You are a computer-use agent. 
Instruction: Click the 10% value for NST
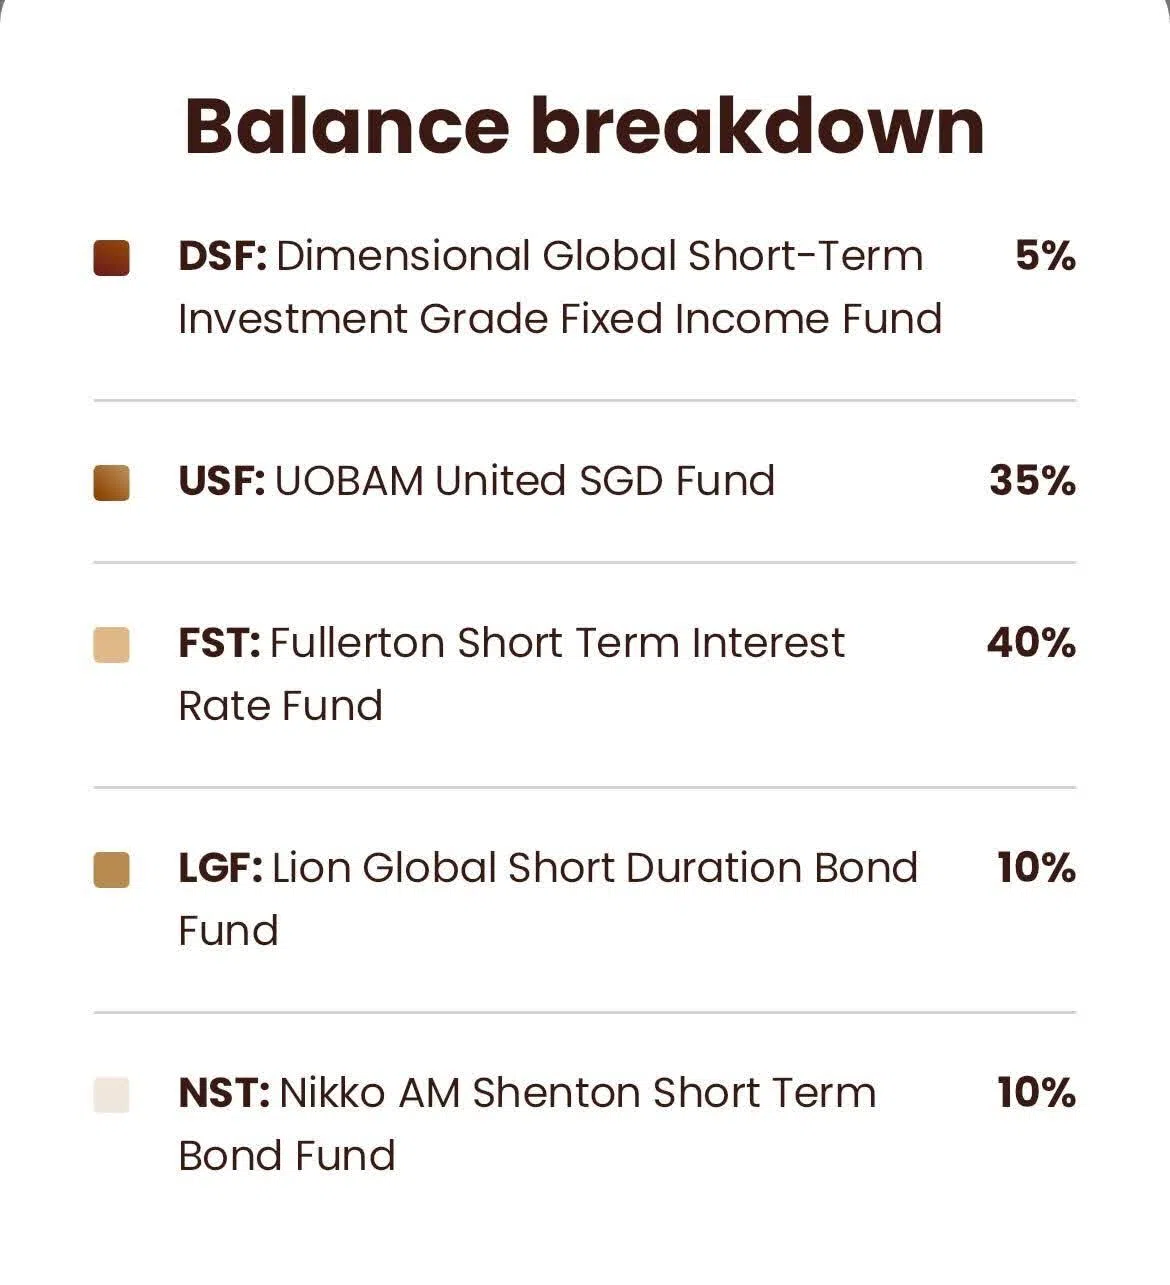(1036, 1093)
